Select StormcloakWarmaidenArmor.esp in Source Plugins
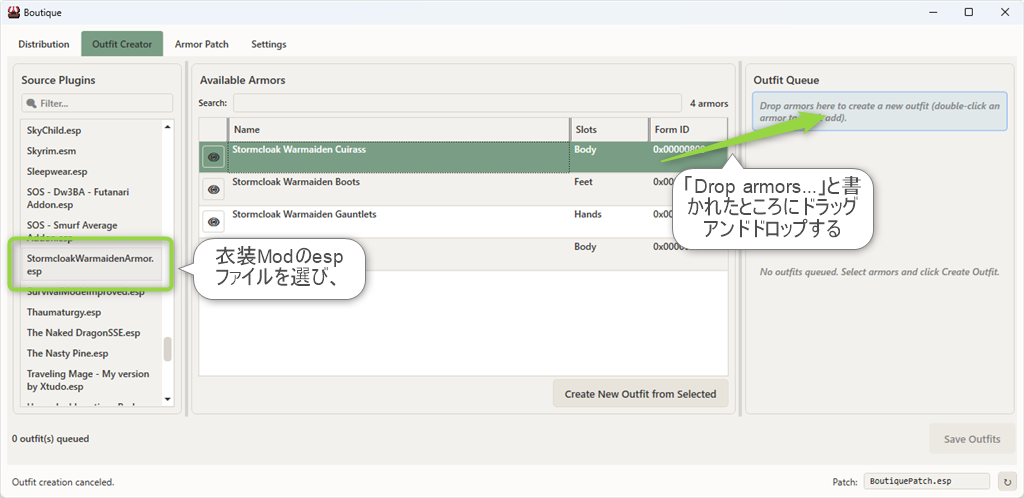Screen dimensions: 1024x498 [90, 264]
